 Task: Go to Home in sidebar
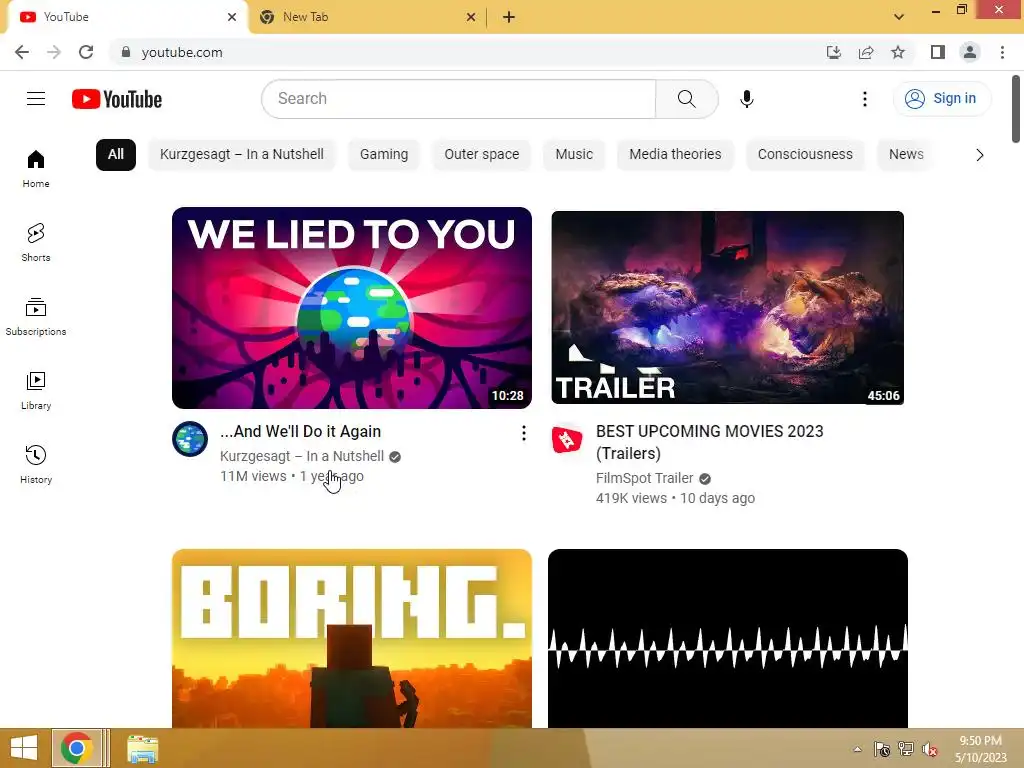(x=36, y=168)
